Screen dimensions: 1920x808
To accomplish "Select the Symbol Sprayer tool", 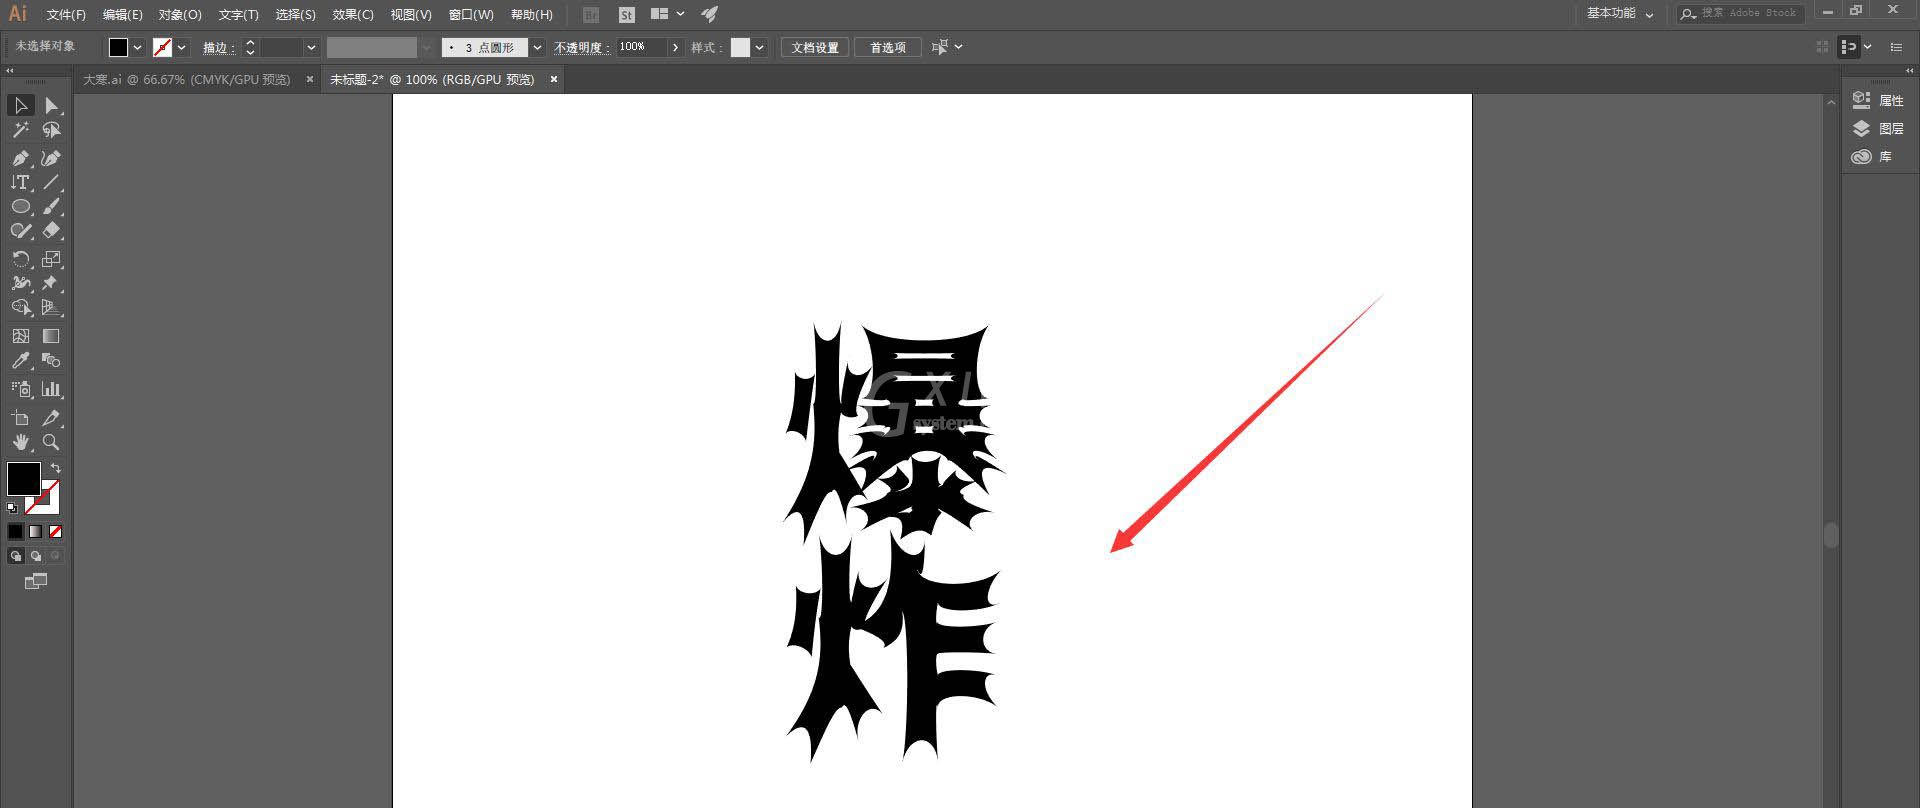I will click(x=20, y=389).
